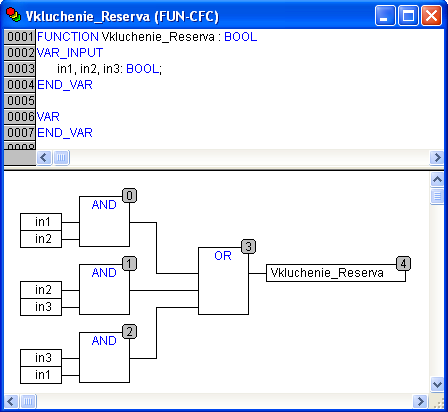Click the in3 input of bottom AND
The image size is (448, 412).
41,358
